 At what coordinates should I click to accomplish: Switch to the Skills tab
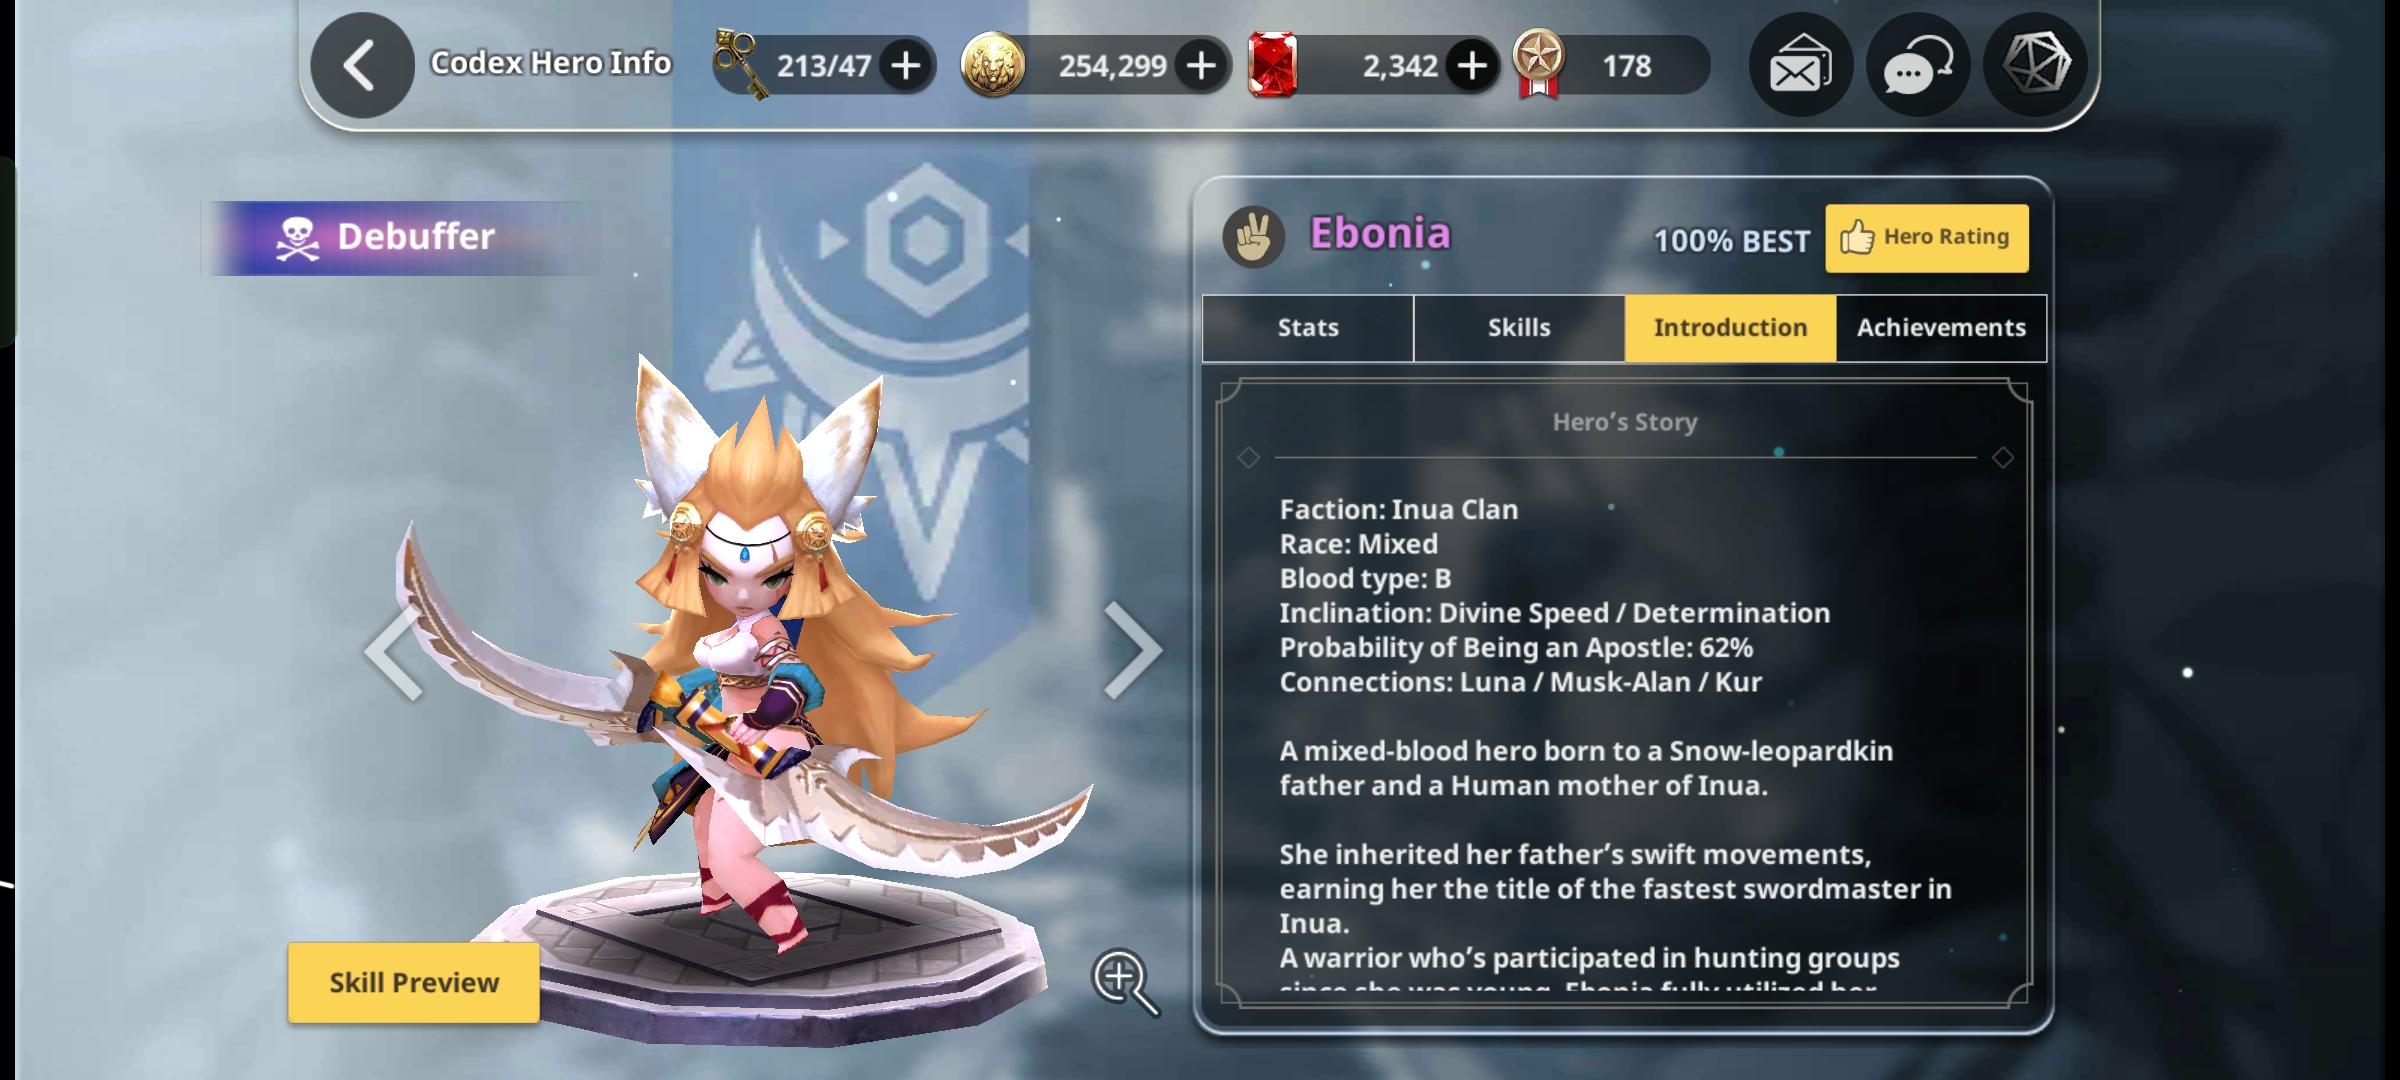point(1519,328)
